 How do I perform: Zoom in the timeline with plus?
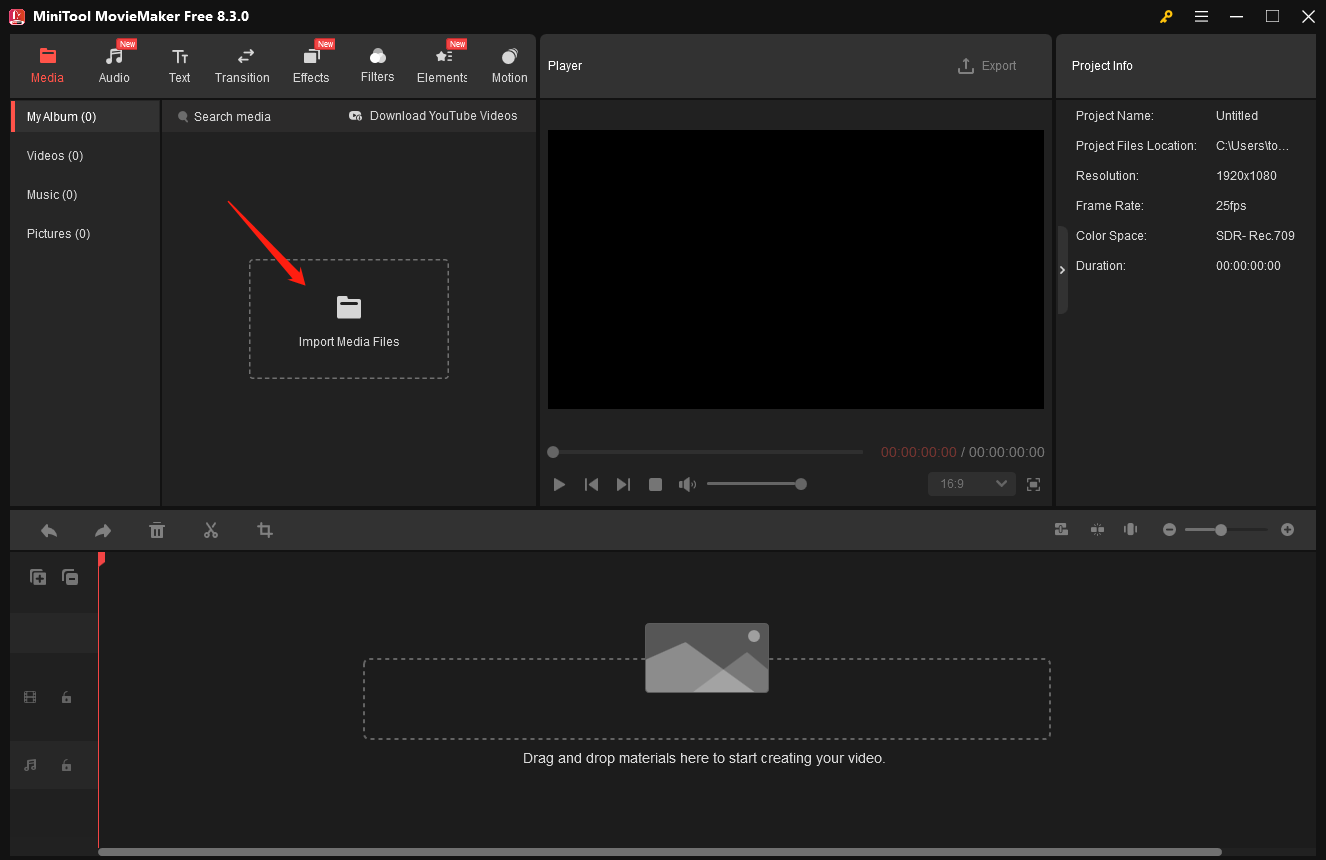[1287, 530]
